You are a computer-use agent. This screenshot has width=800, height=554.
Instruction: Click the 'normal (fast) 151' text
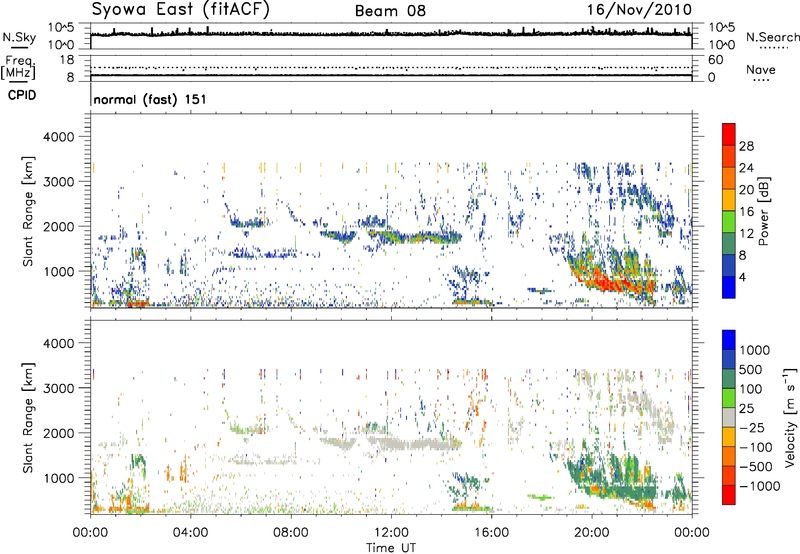point(150,99)
